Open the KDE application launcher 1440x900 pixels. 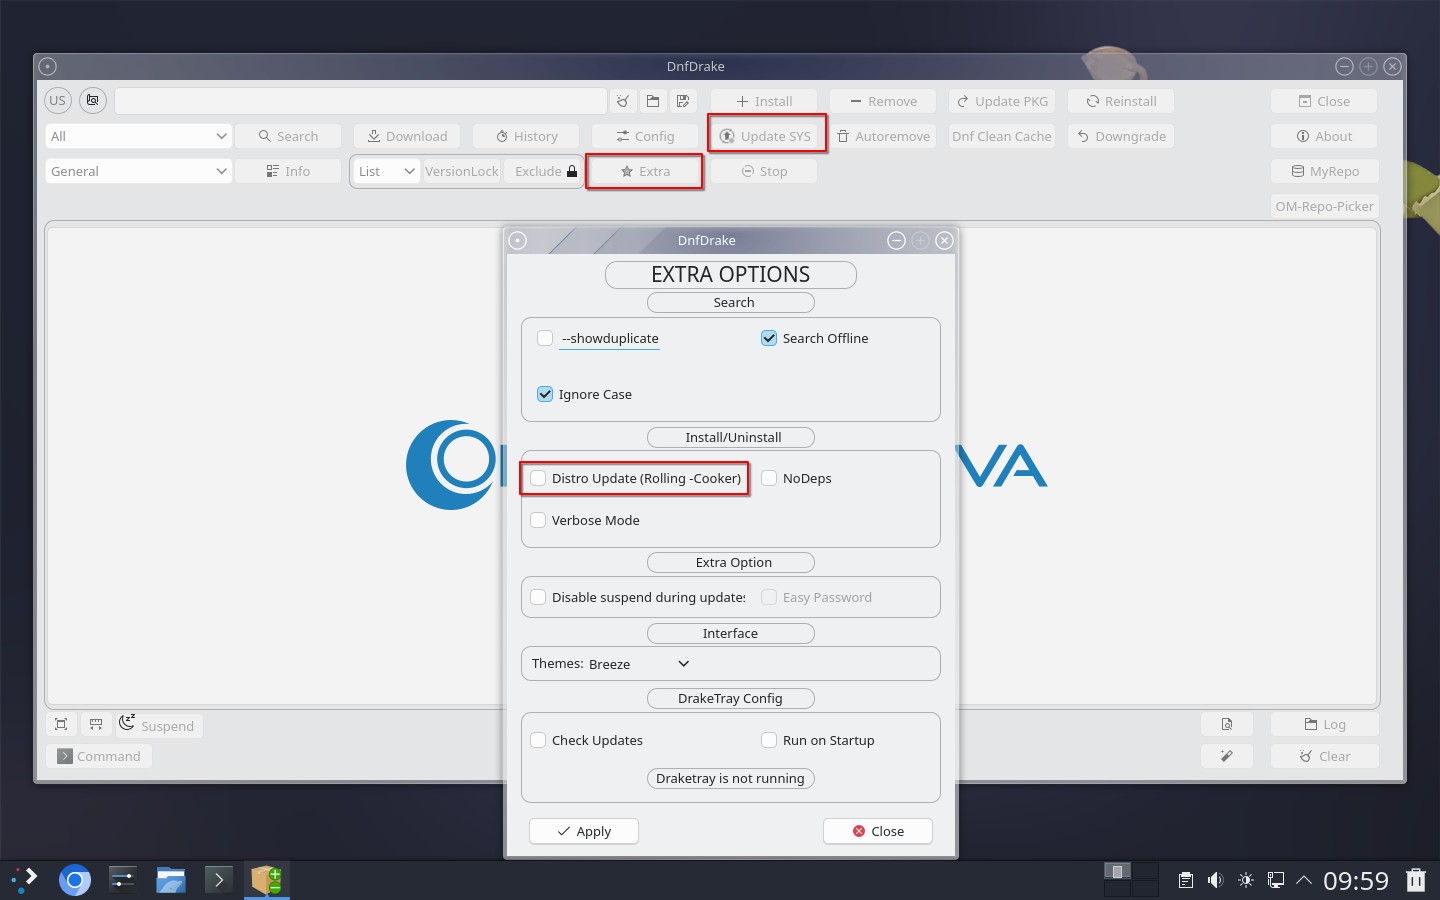pyautogui.click(x=24, y=880)
